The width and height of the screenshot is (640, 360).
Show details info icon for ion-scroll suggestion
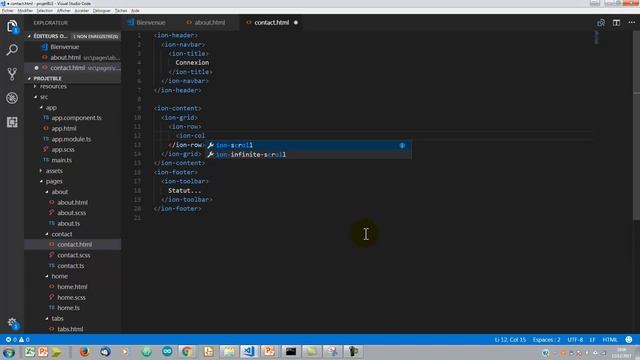(x=402, y=145)
